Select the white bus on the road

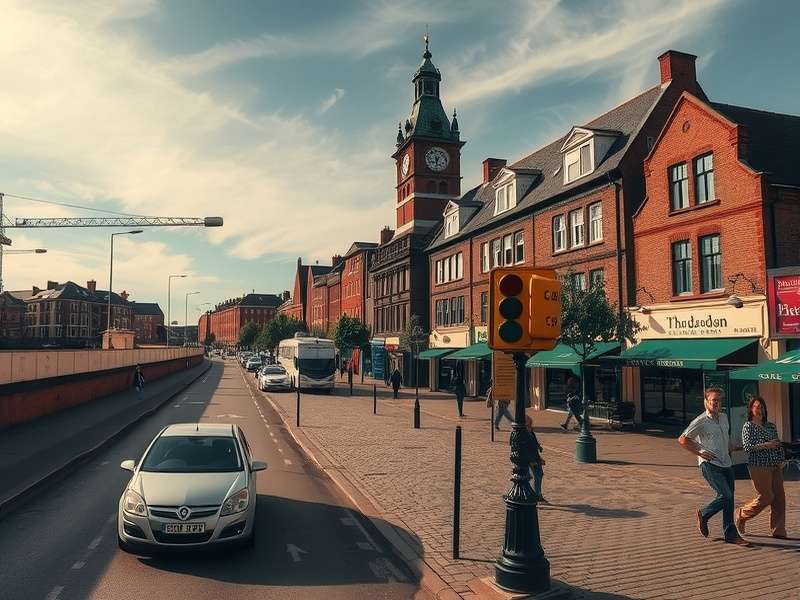click(x=308, y=363)
